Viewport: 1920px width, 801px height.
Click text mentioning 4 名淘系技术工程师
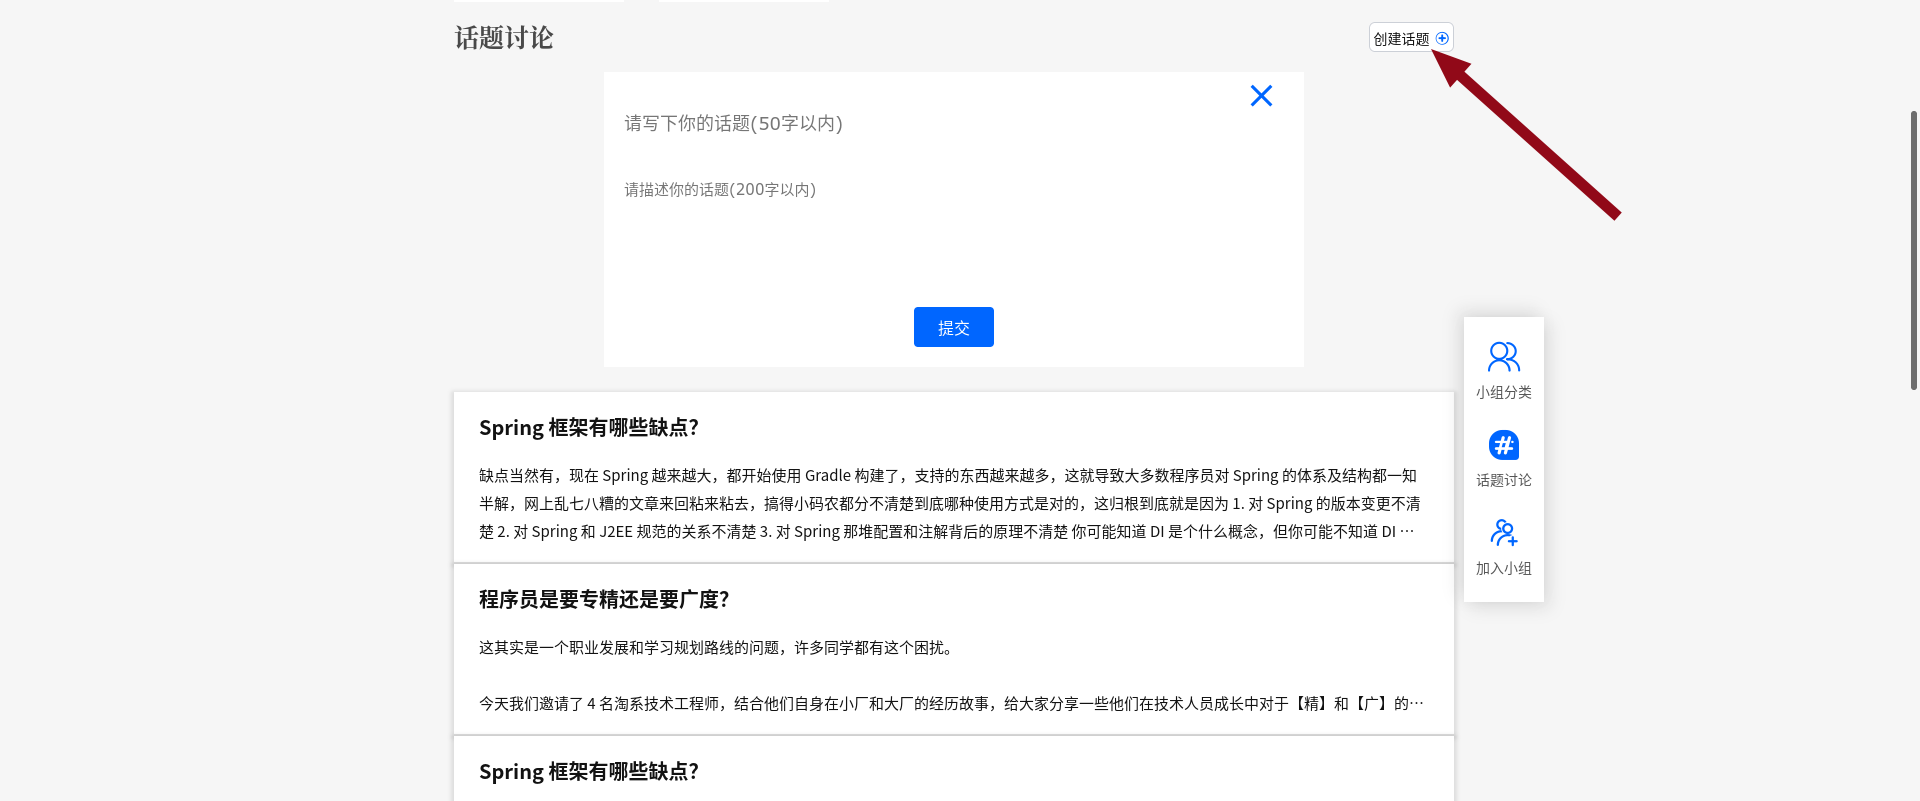coord(951,704)
